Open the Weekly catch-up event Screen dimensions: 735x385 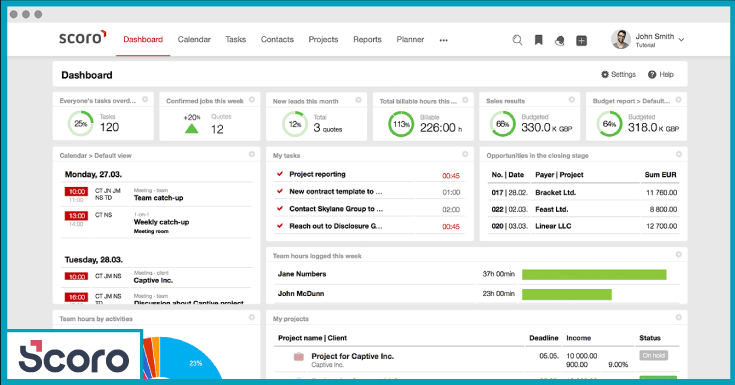tap(161, 222)
